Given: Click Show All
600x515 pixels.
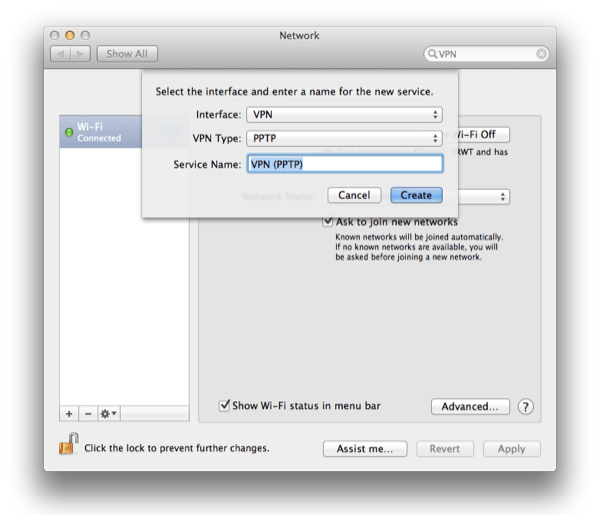Looking at the screenshot, I should click(x=127, y=54).
